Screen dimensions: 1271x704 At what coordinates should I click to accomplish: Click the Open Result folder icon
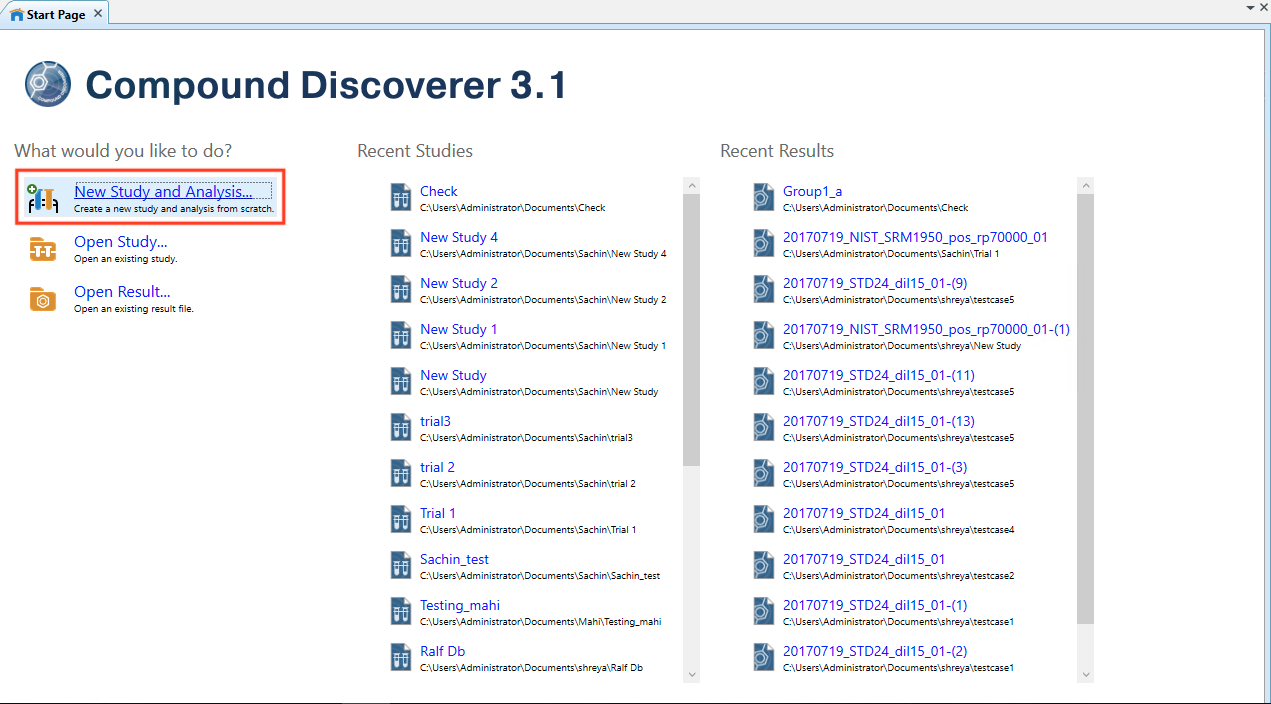43,299
